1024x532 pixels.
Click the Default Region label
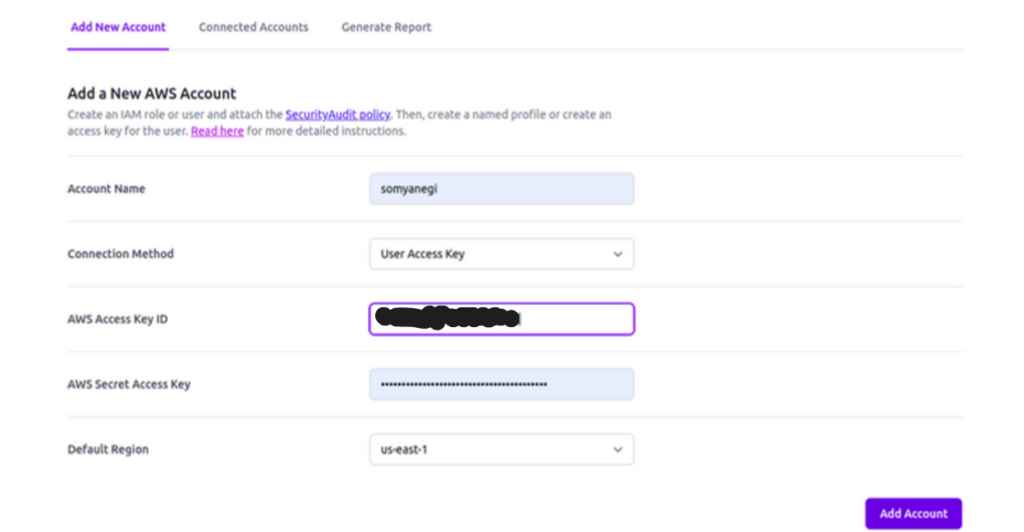tap(108, 449)
